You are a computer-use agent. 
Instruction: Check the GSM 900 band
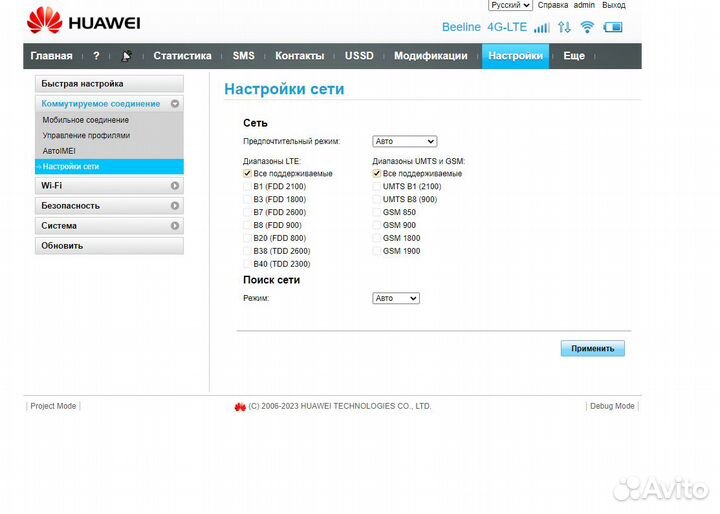point(377,225)
